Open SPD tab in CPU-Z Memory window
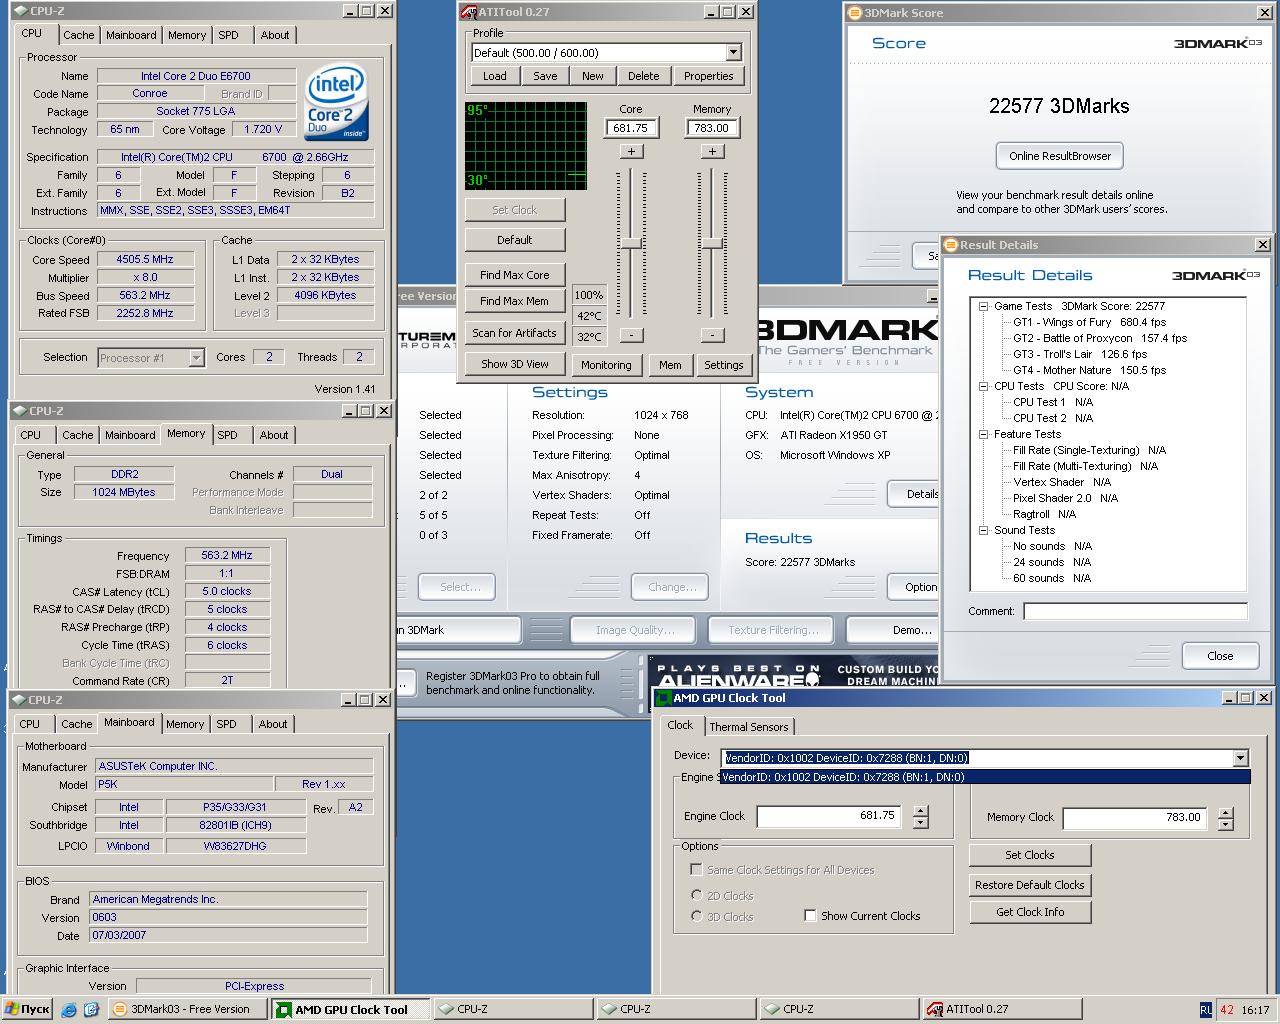 coord(227,435)
